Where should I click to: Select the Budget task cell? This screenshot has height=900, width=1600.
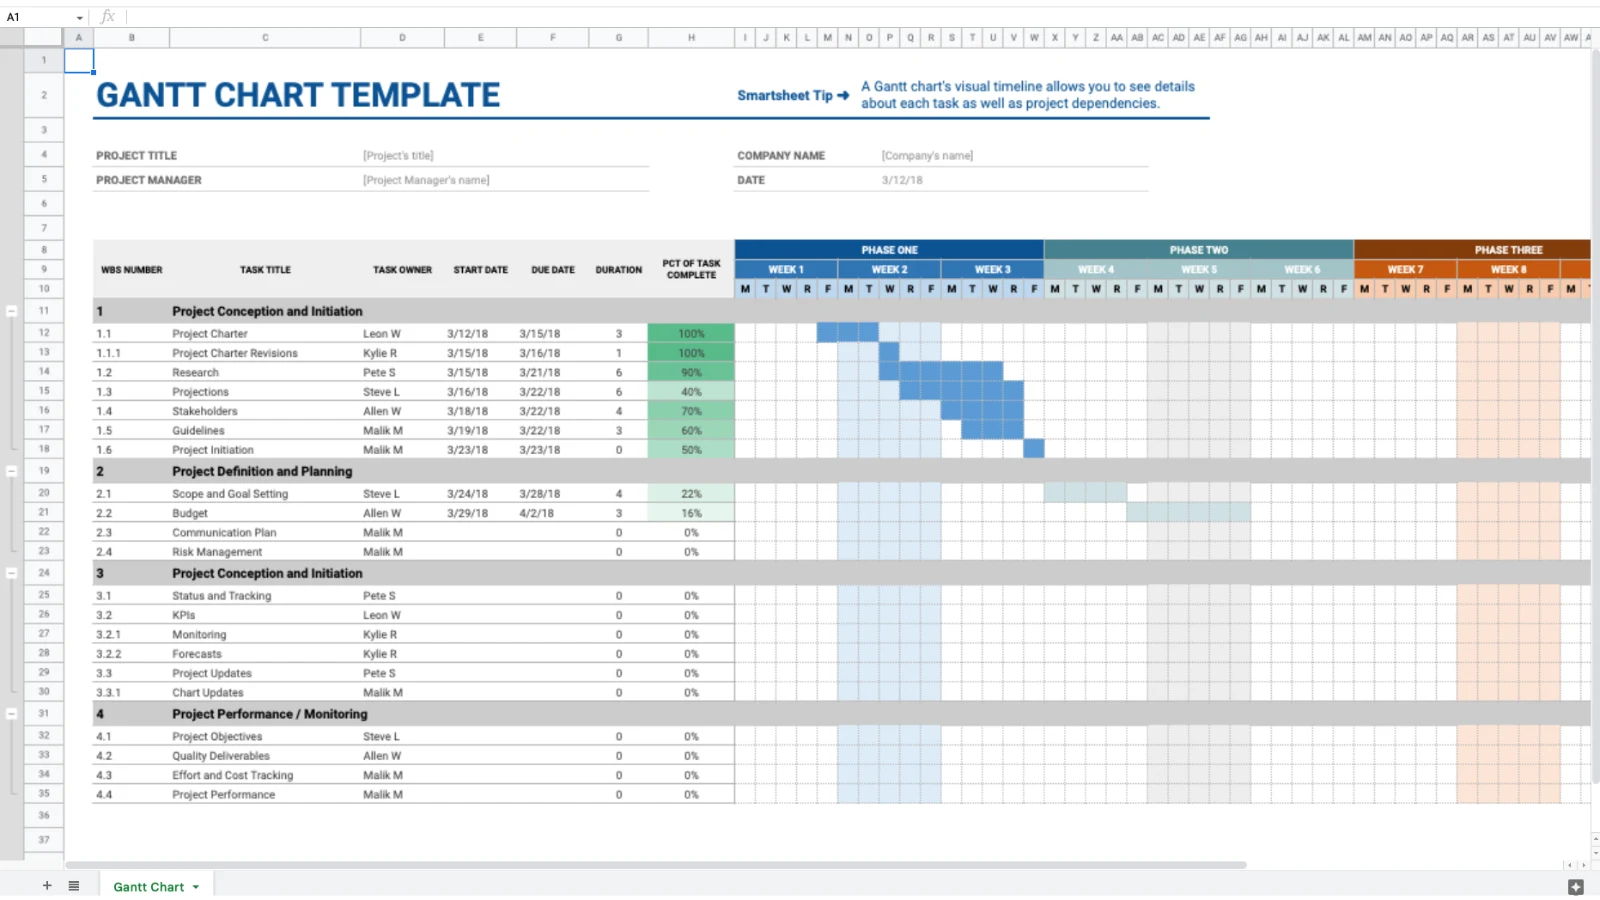[x=265, y=513]
